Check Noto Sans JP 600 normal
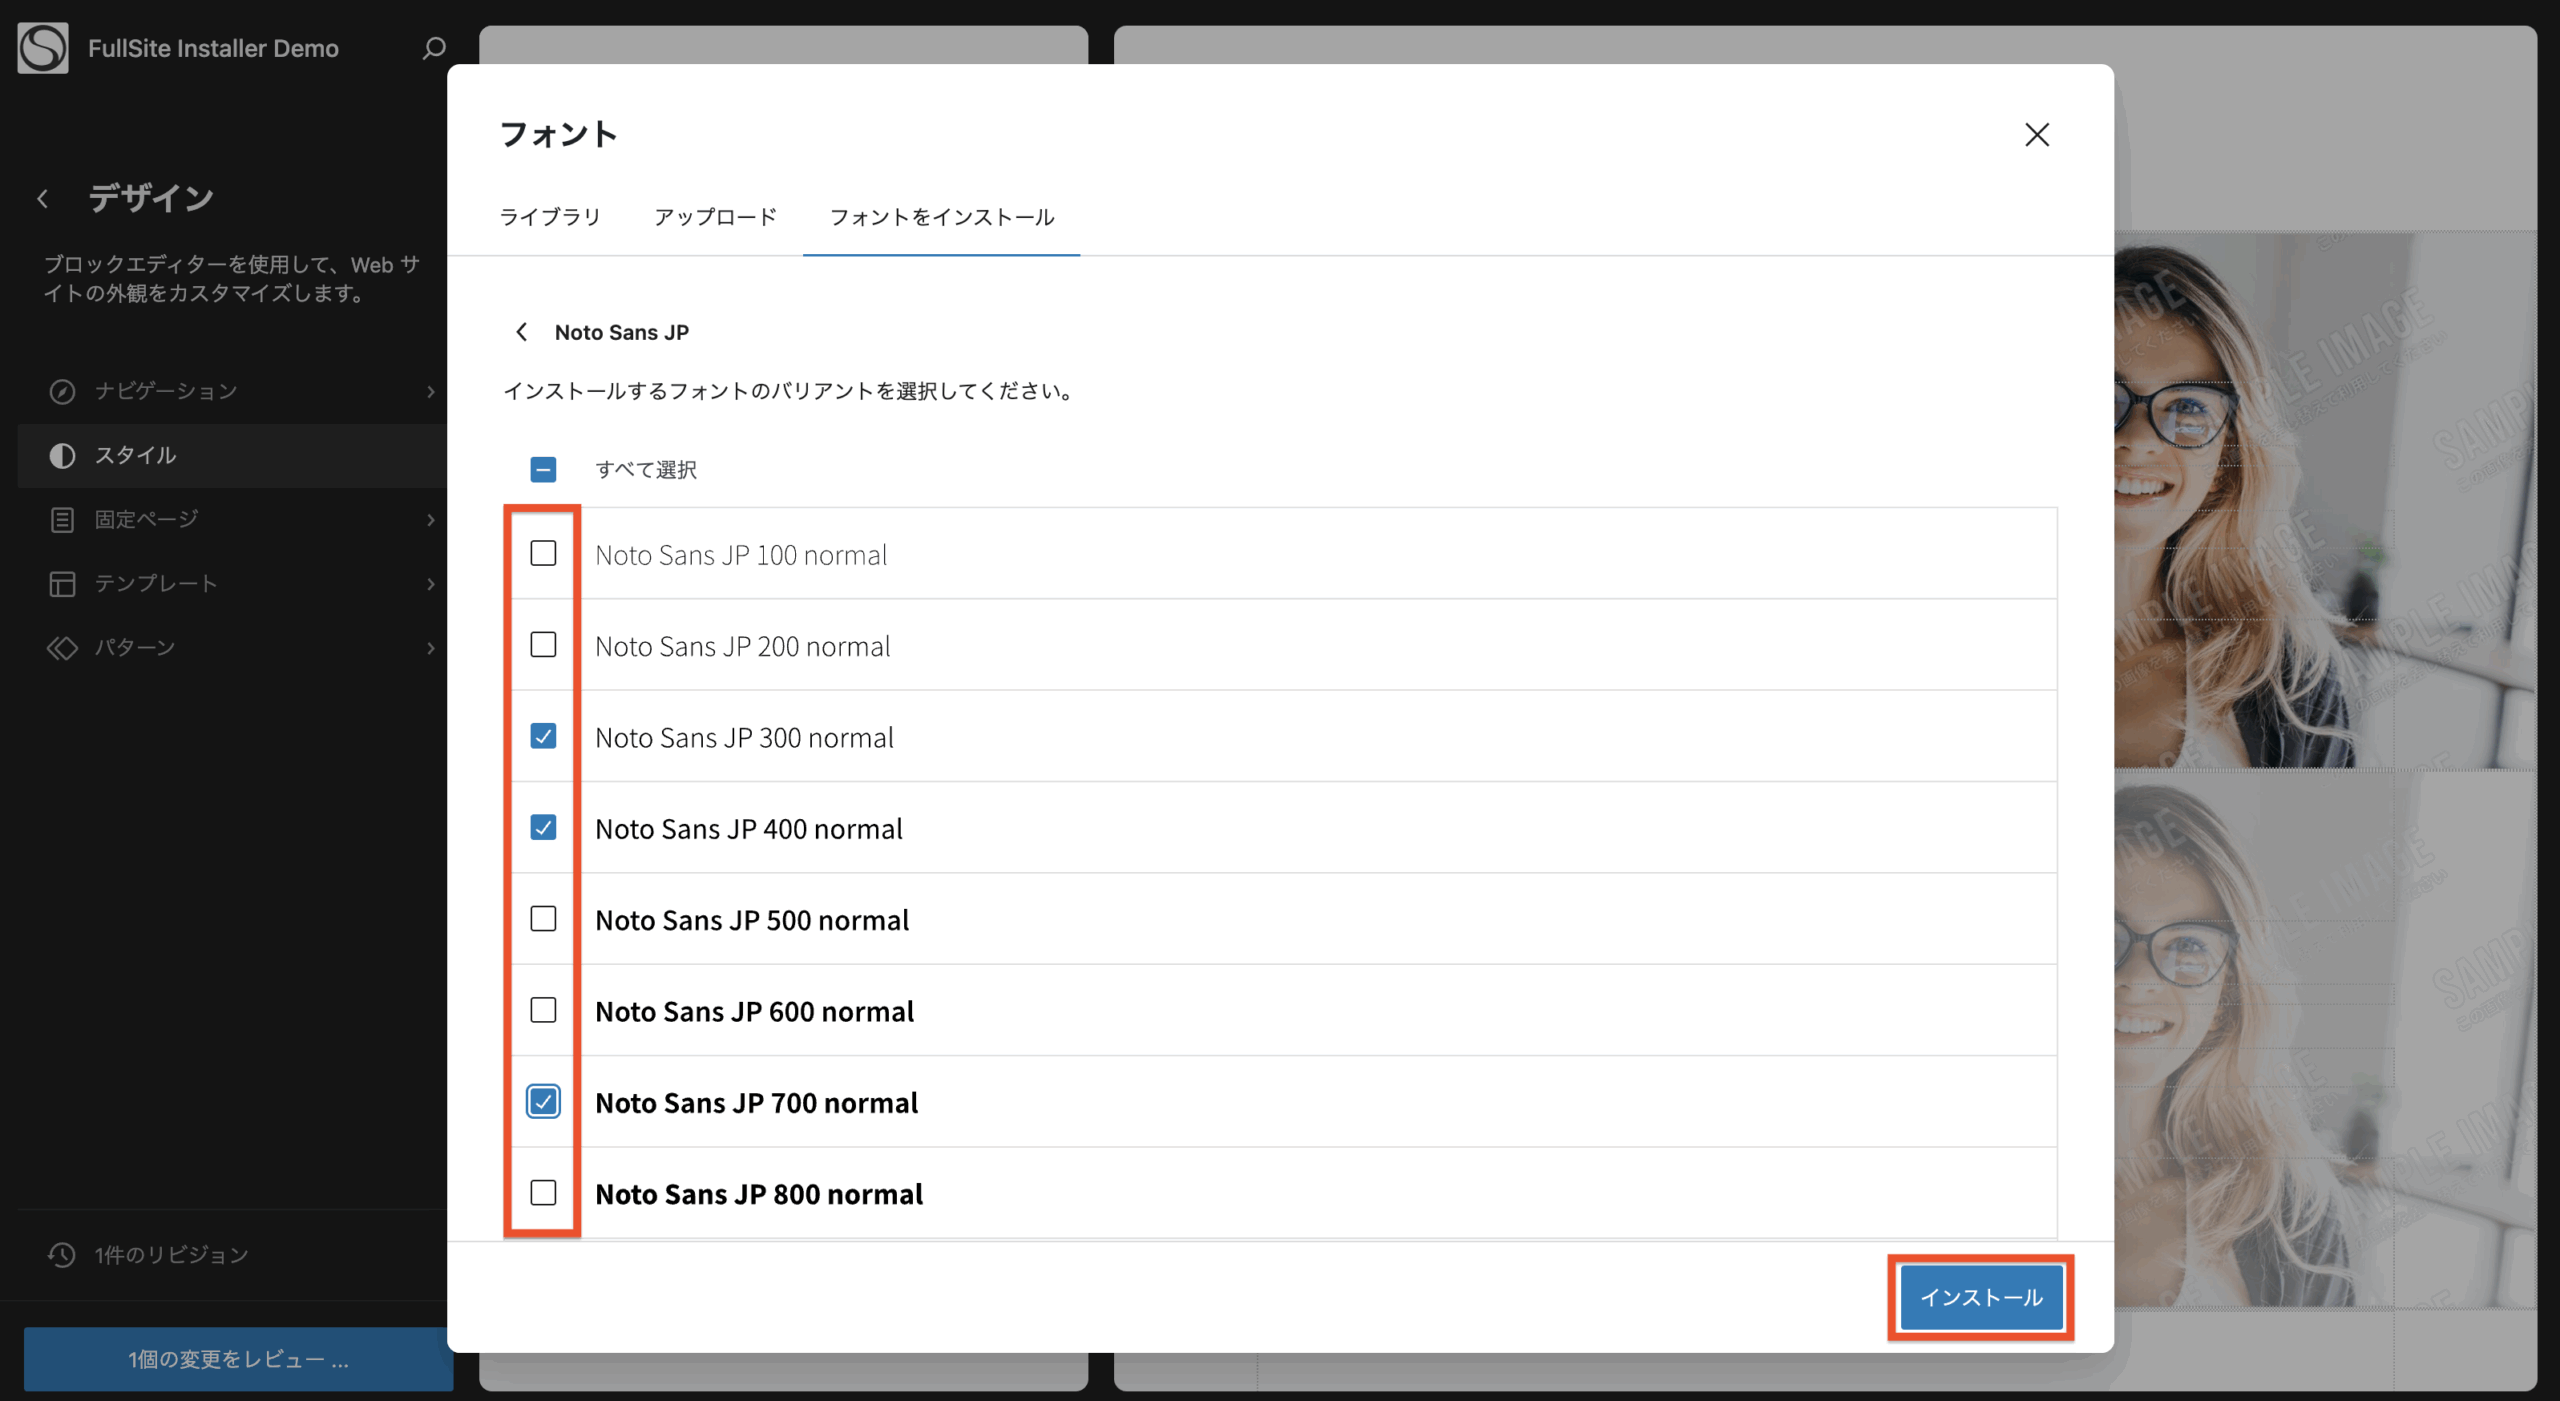 tap(543, 1010)
